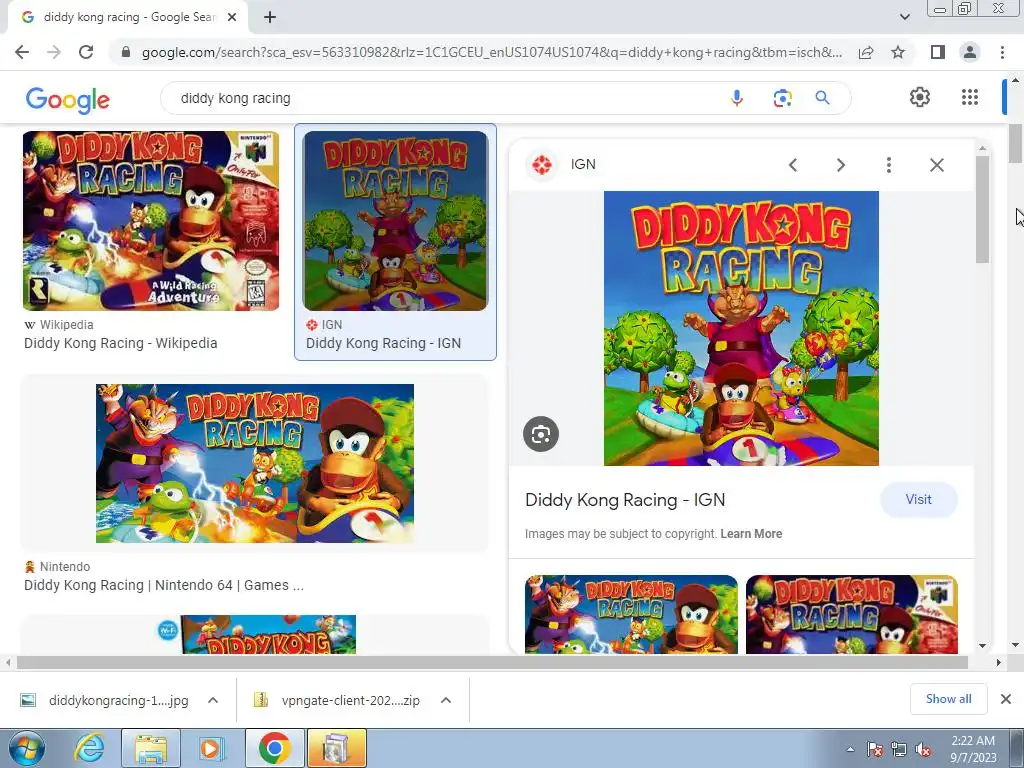The height and width of the screenshot is (768, 1024).
Task: Select the diddy kong racing tab
Action: tap(129, 18)
